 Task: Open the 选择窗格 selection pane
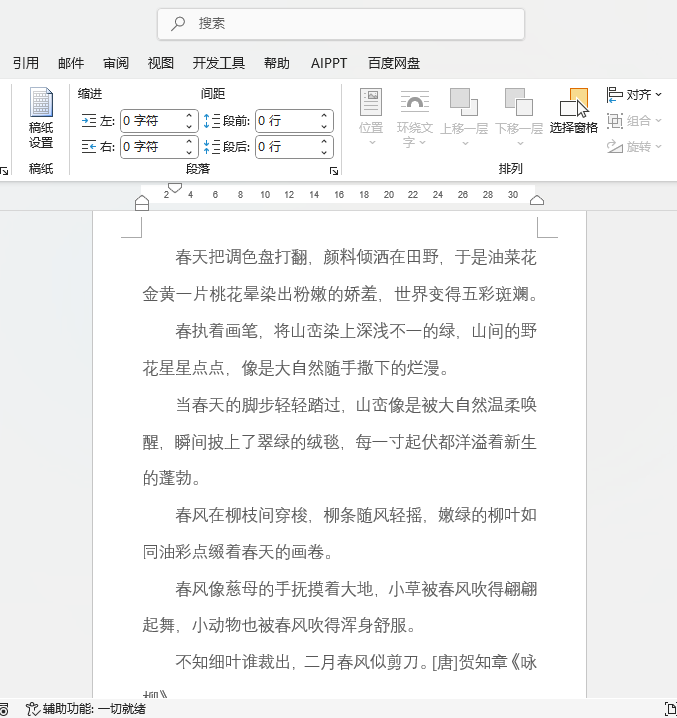point(573,111)
